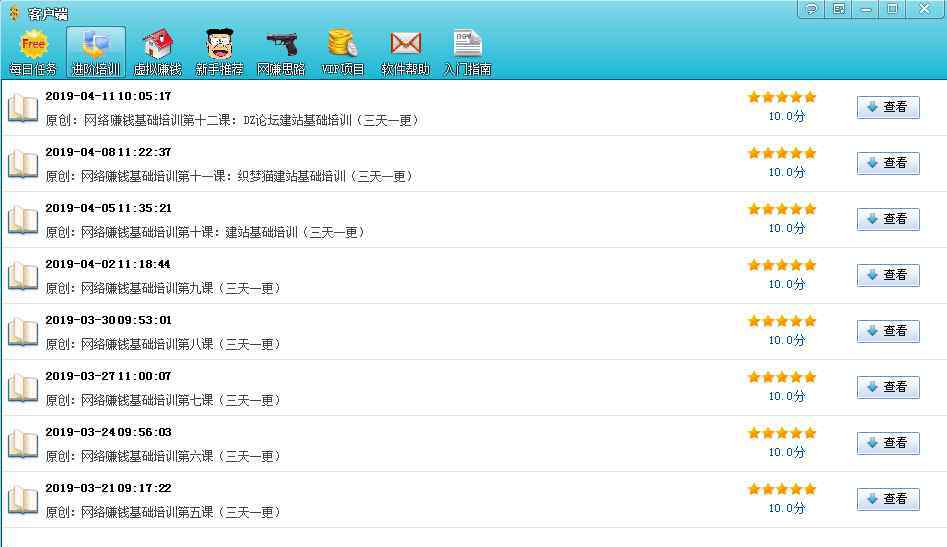Click book icon of 第九课 entry

pos(23,276)
